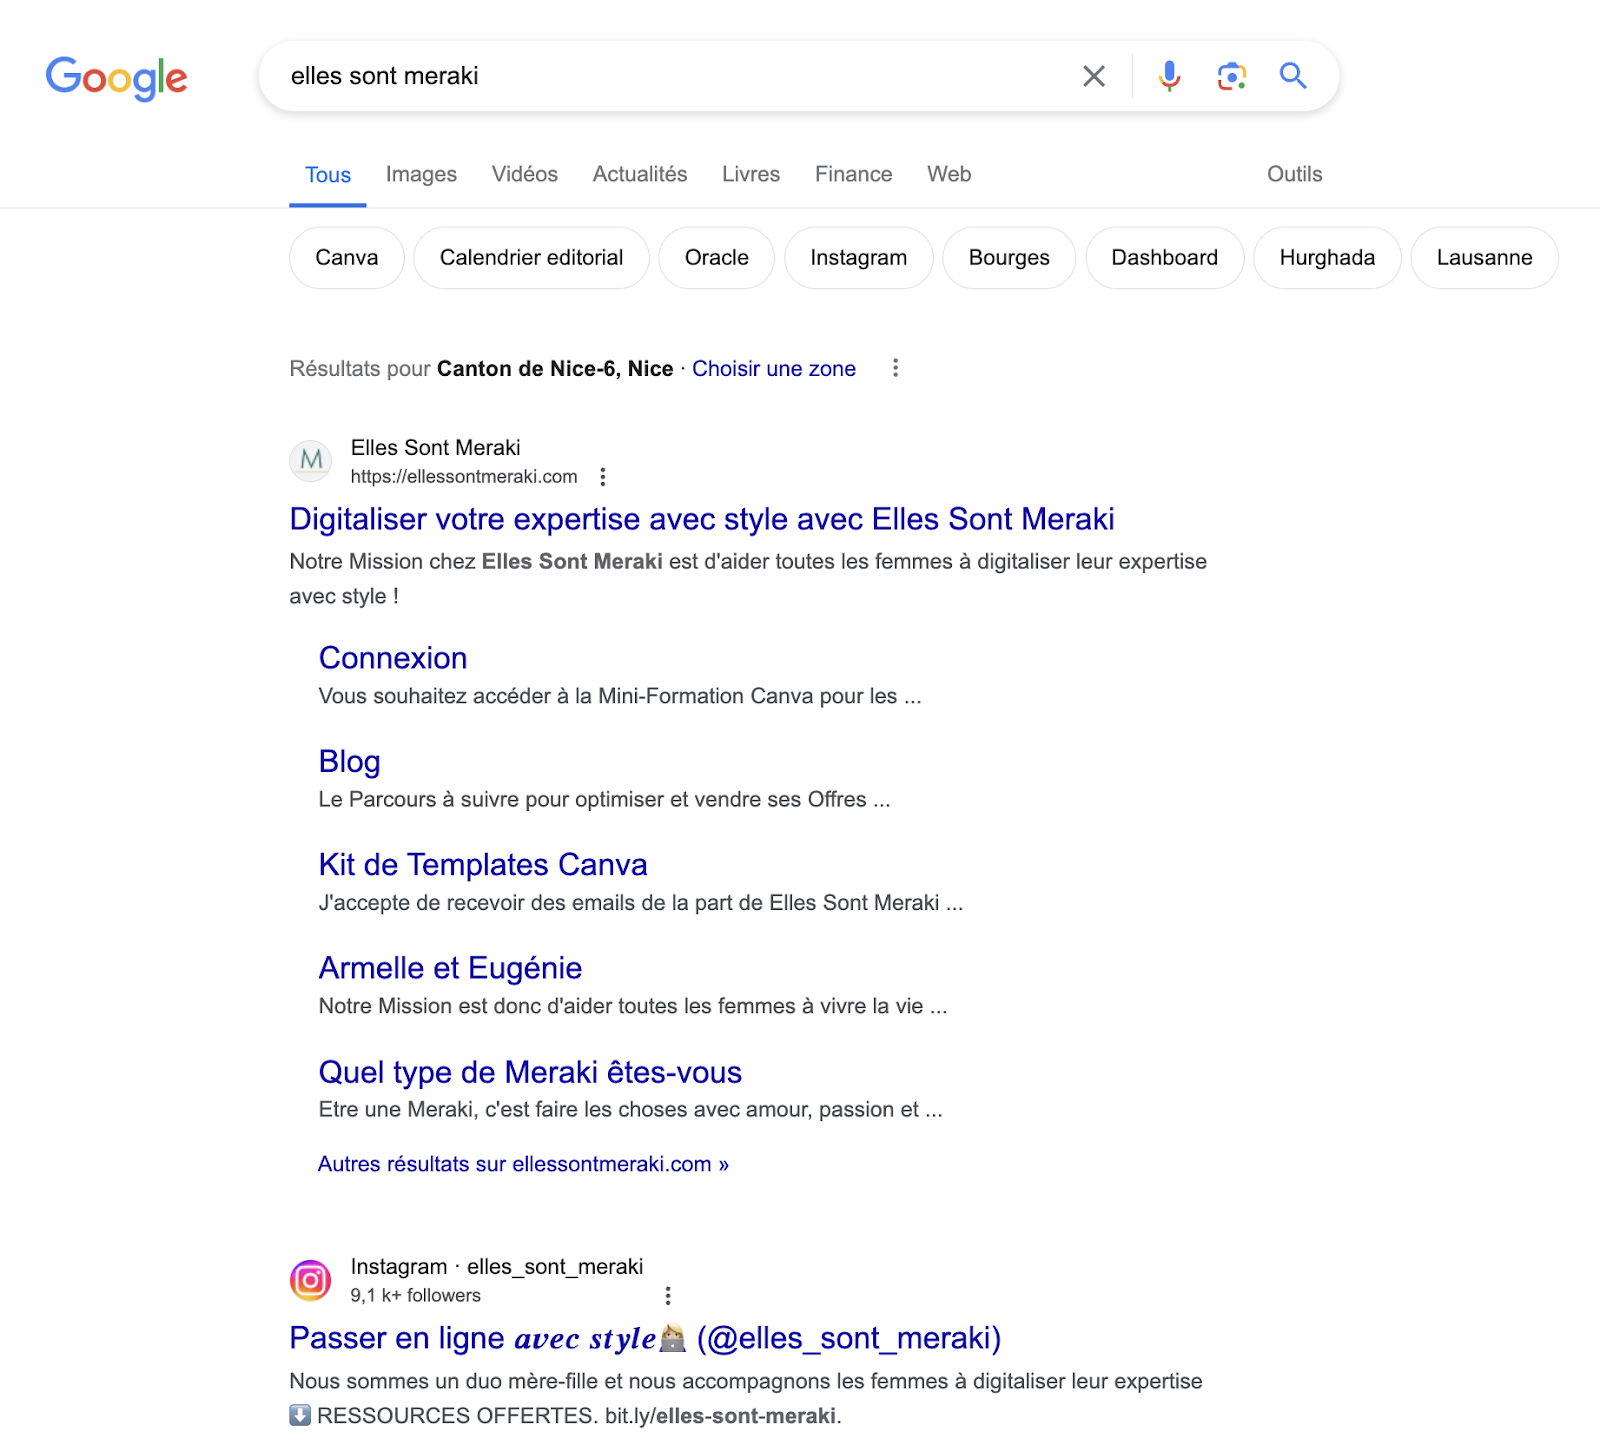Open the Web tab
The image size is (1600, 1445).
click(949, 174)
